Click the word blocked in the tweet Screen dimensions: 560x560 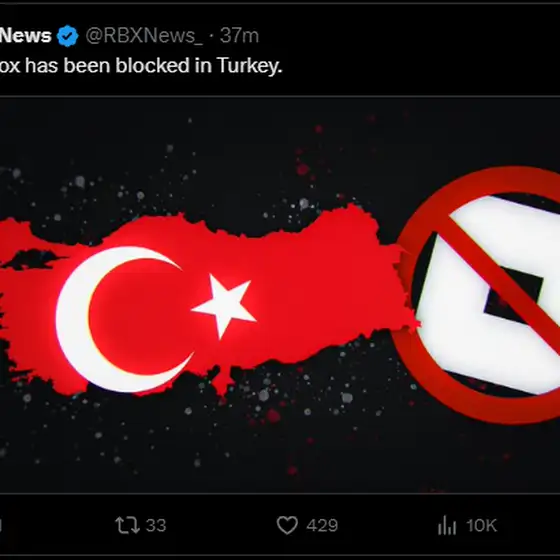pyautogui.click(x=152, y=66)
